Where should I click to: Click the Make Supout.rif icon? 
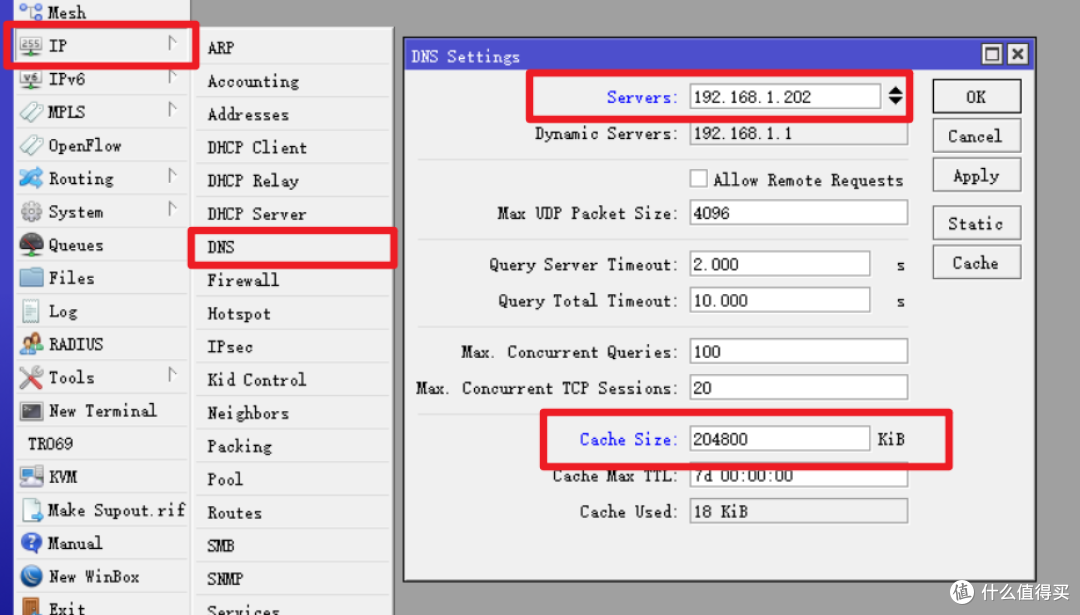(31, 510)
